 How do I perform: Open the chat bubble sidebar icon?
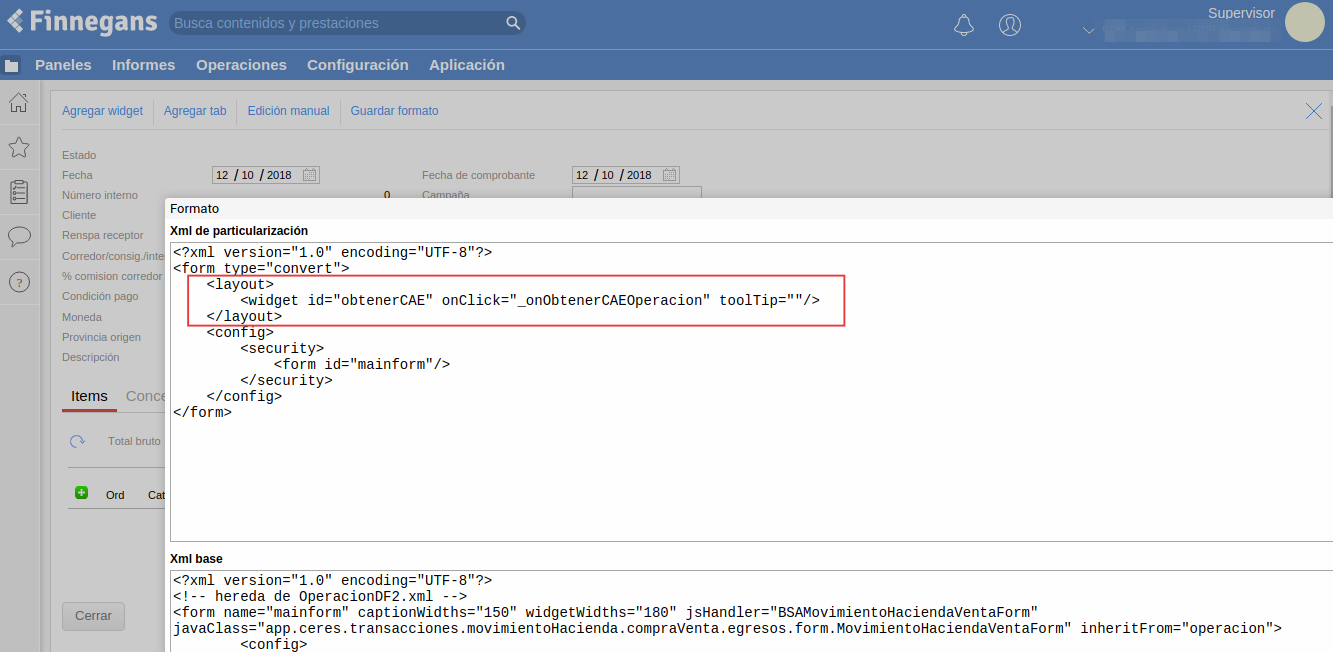(18, 237)
